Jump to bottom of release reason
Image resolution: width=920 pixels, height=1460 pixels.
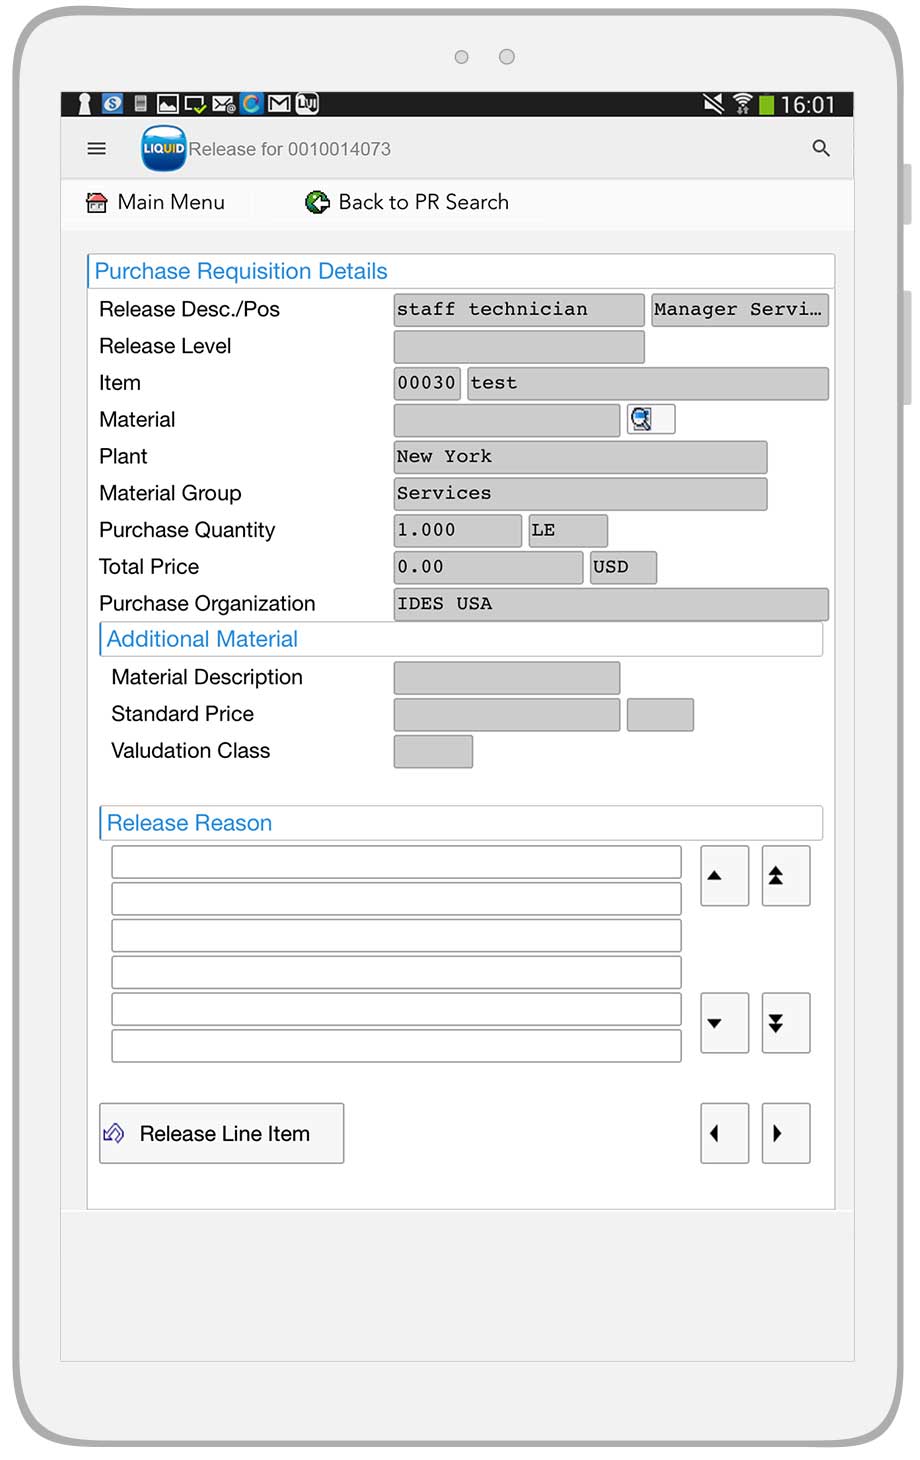click(x=785, y=1023)
